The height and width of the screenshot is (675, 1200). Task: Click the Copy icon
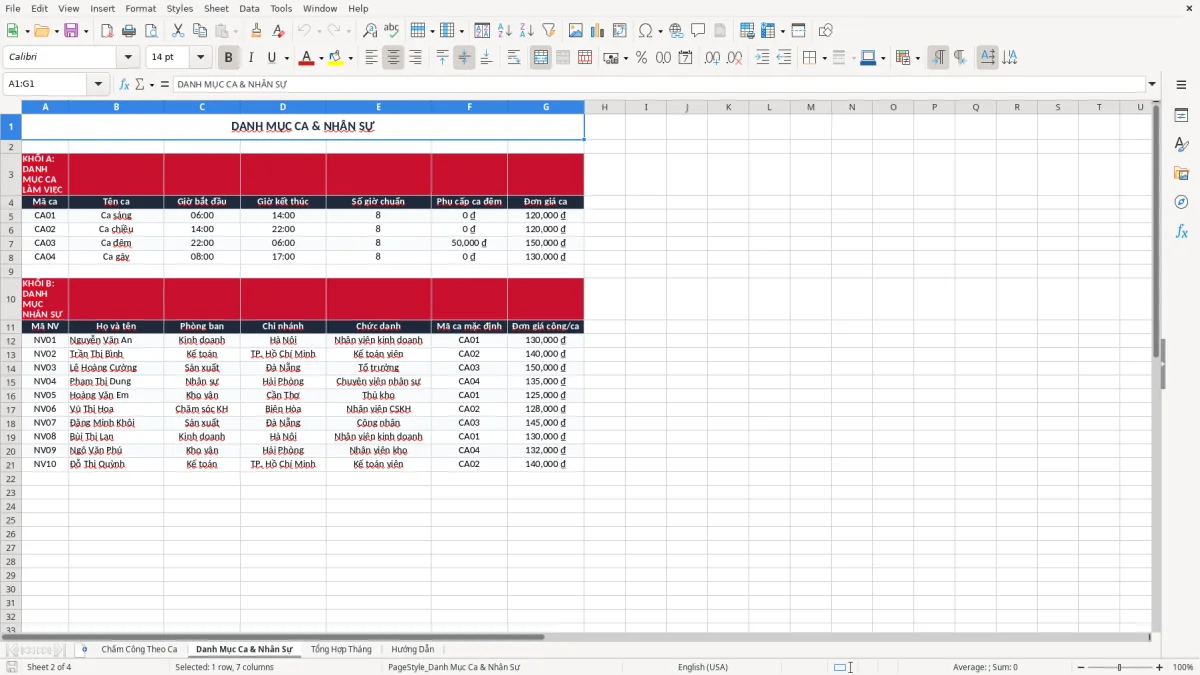[x=200, y=31]
